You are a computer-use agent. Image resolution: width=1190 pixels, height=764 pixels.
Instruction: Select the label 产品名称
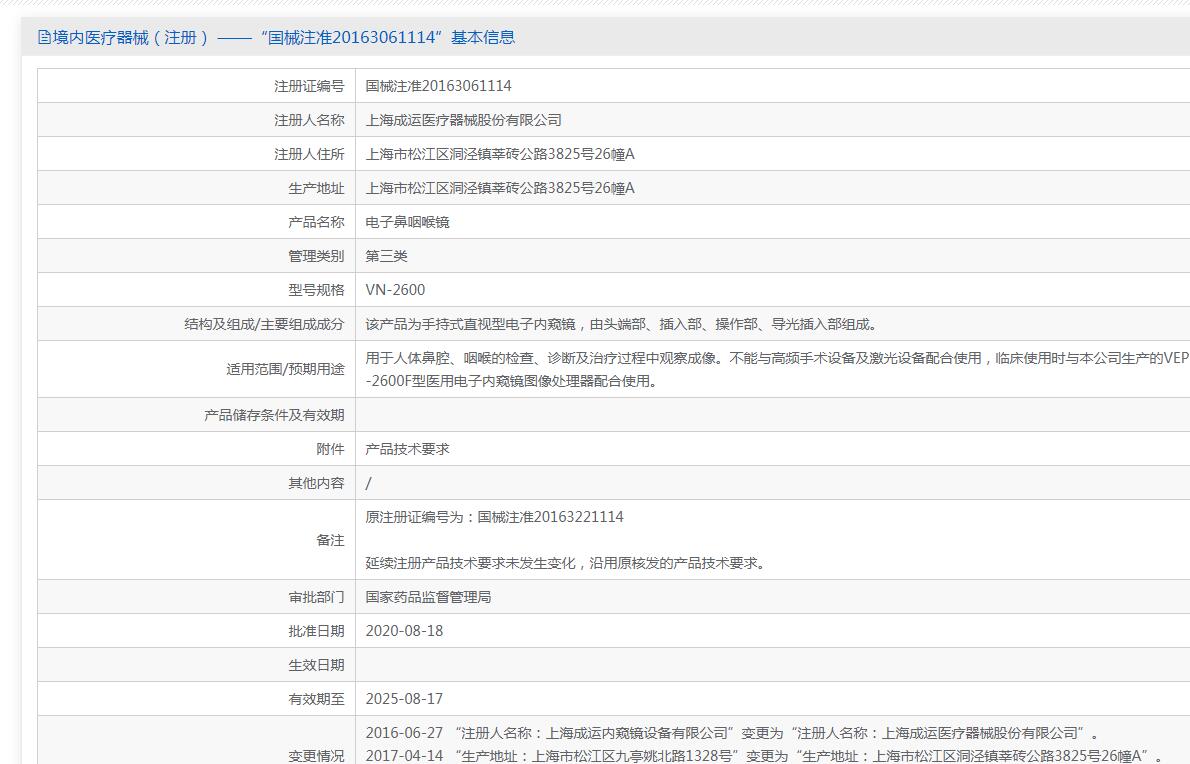coord(316,222)
